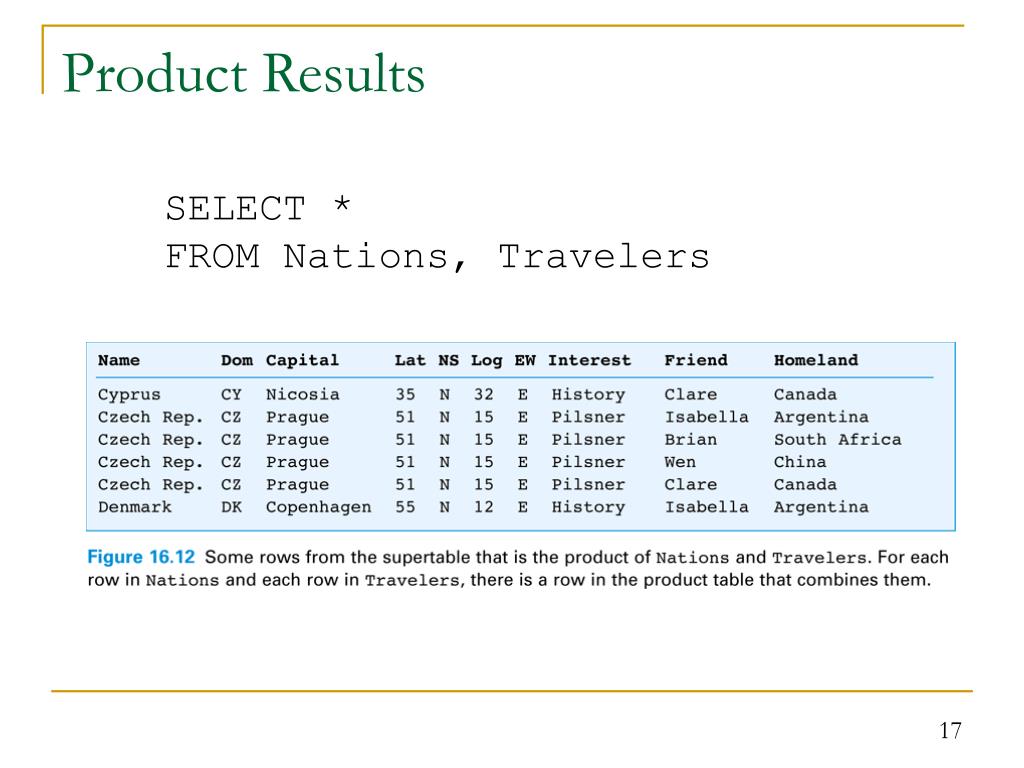Viewport: 1024px width, 768px height.
Task: Select the SELECT * query line
Action: tap(258, 209)
